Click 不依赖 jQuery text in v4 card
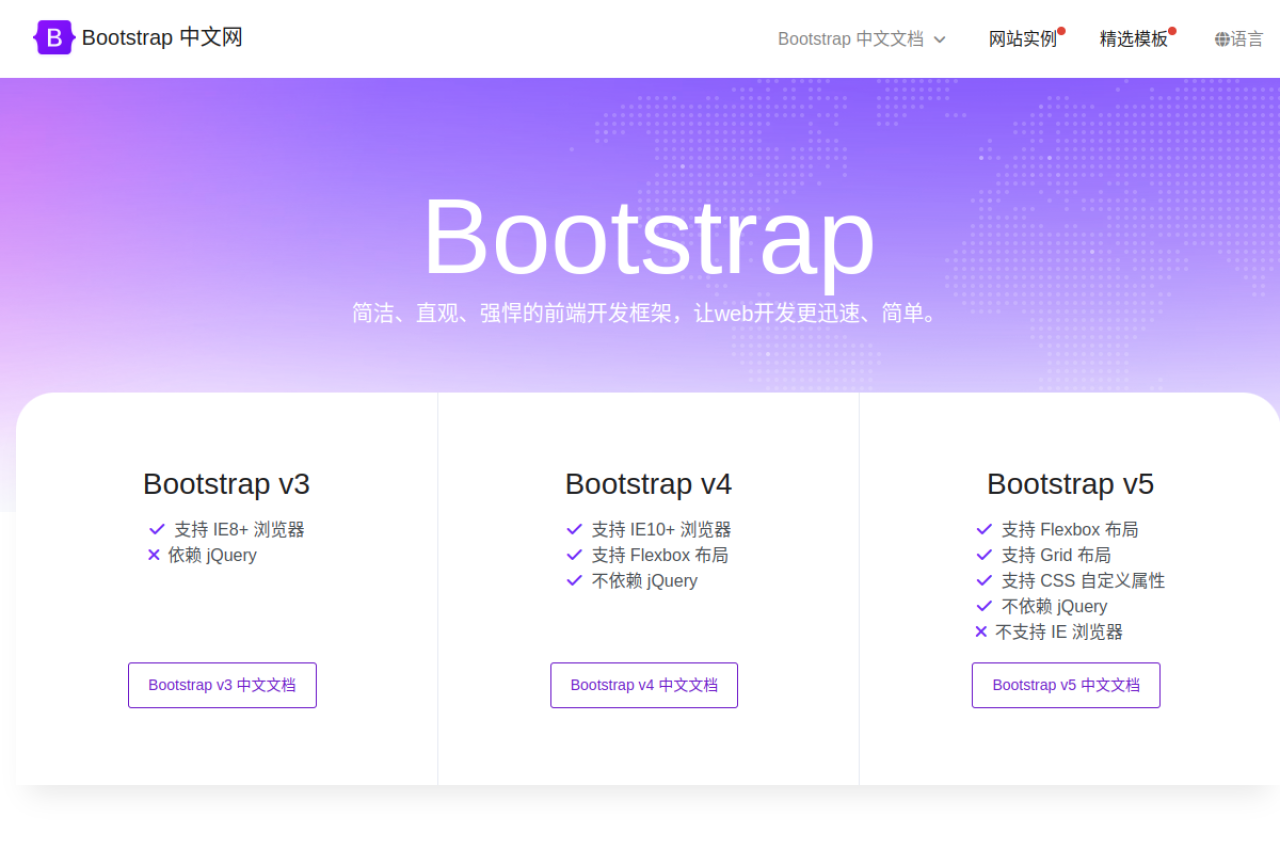Viewport: 1280px width, 853px height. pos(645,581)
